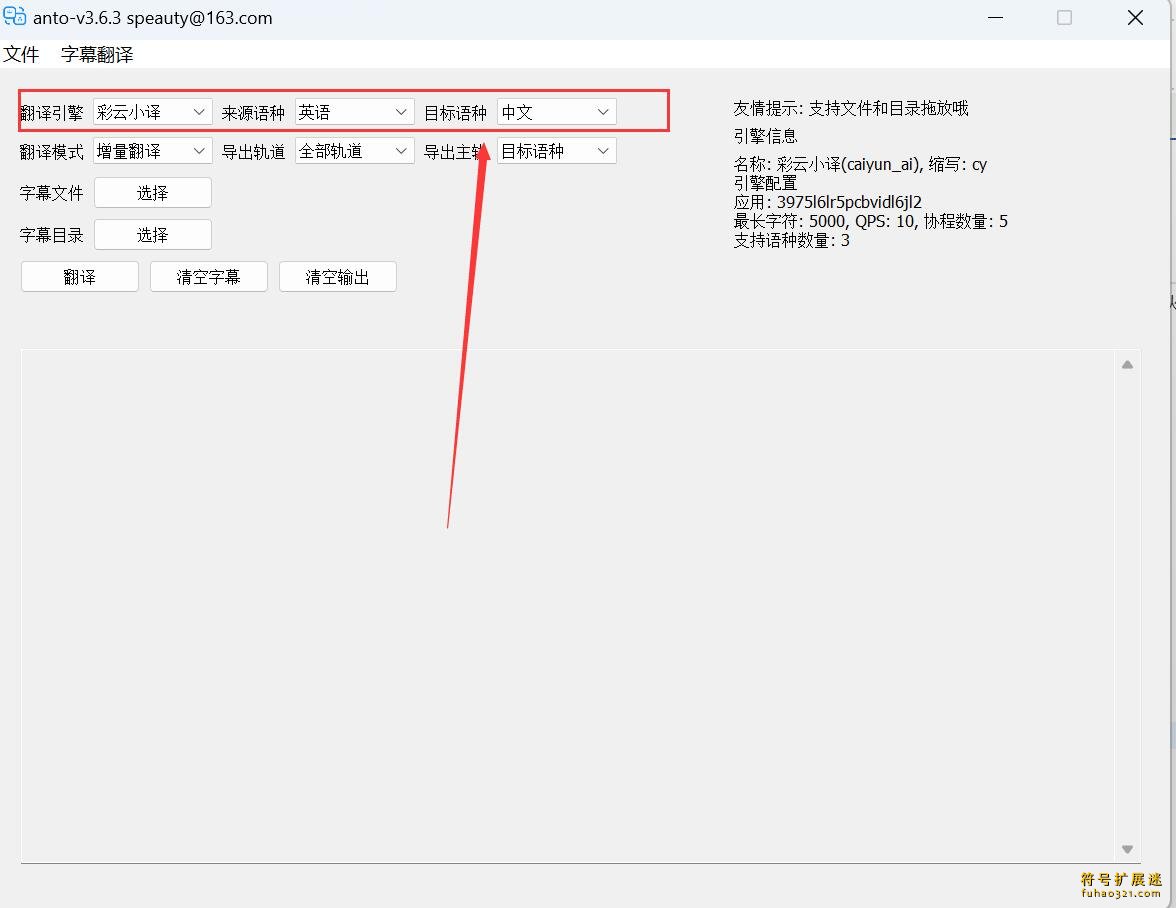The height and width of the screenshot is (908, 1176).
Task: Open the 导出主轨 dropdown showing 目标语种
Action: click(556, 151)
